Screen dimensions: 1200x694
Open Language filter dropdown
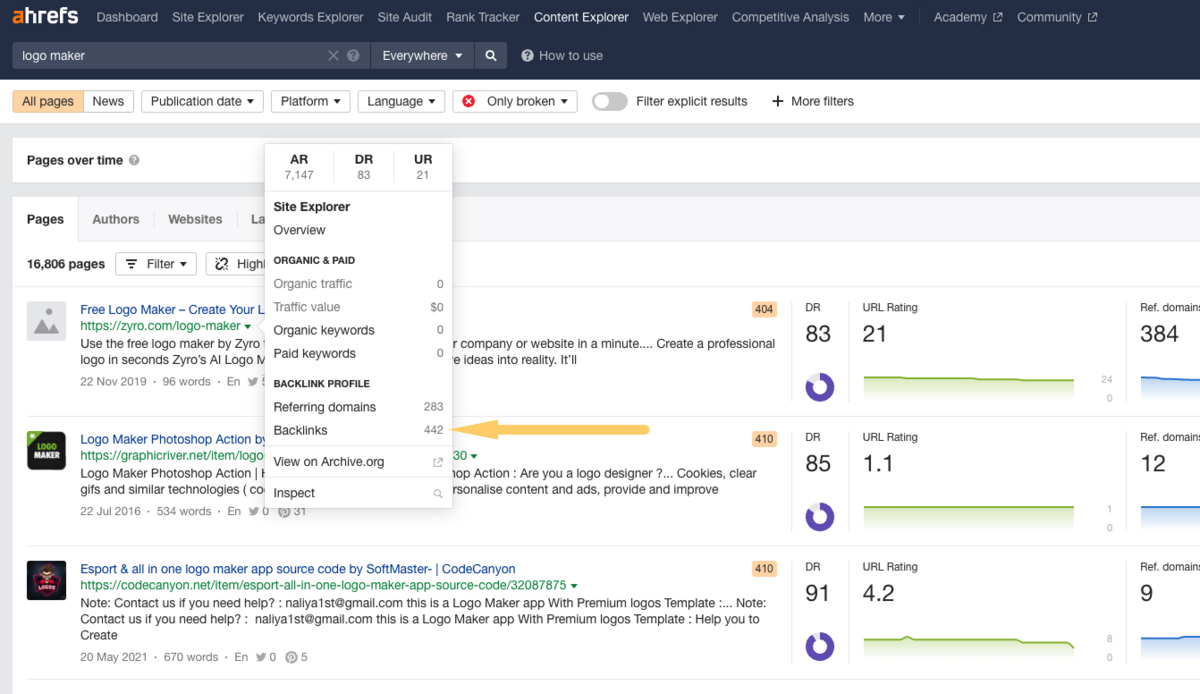pos(401,101)
